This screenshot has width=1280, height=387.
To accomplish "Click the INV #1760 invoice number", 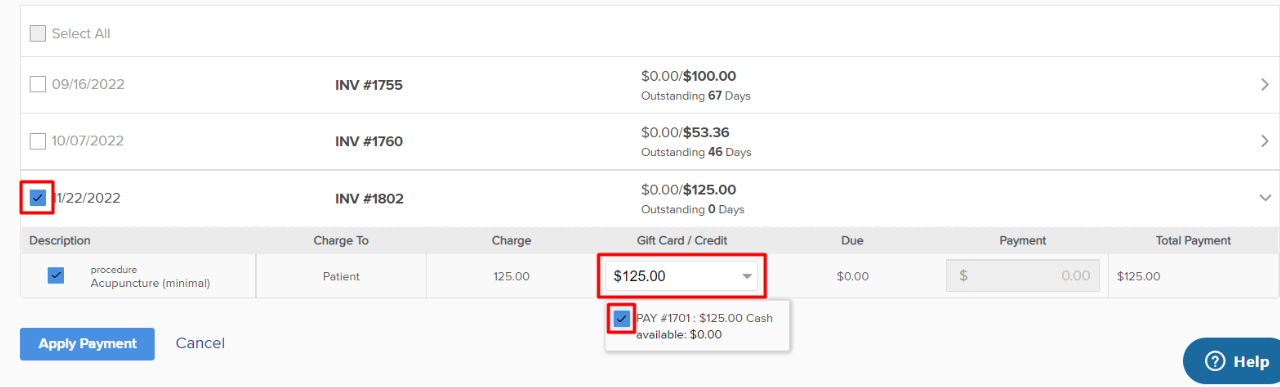I will tap(369, 142).
